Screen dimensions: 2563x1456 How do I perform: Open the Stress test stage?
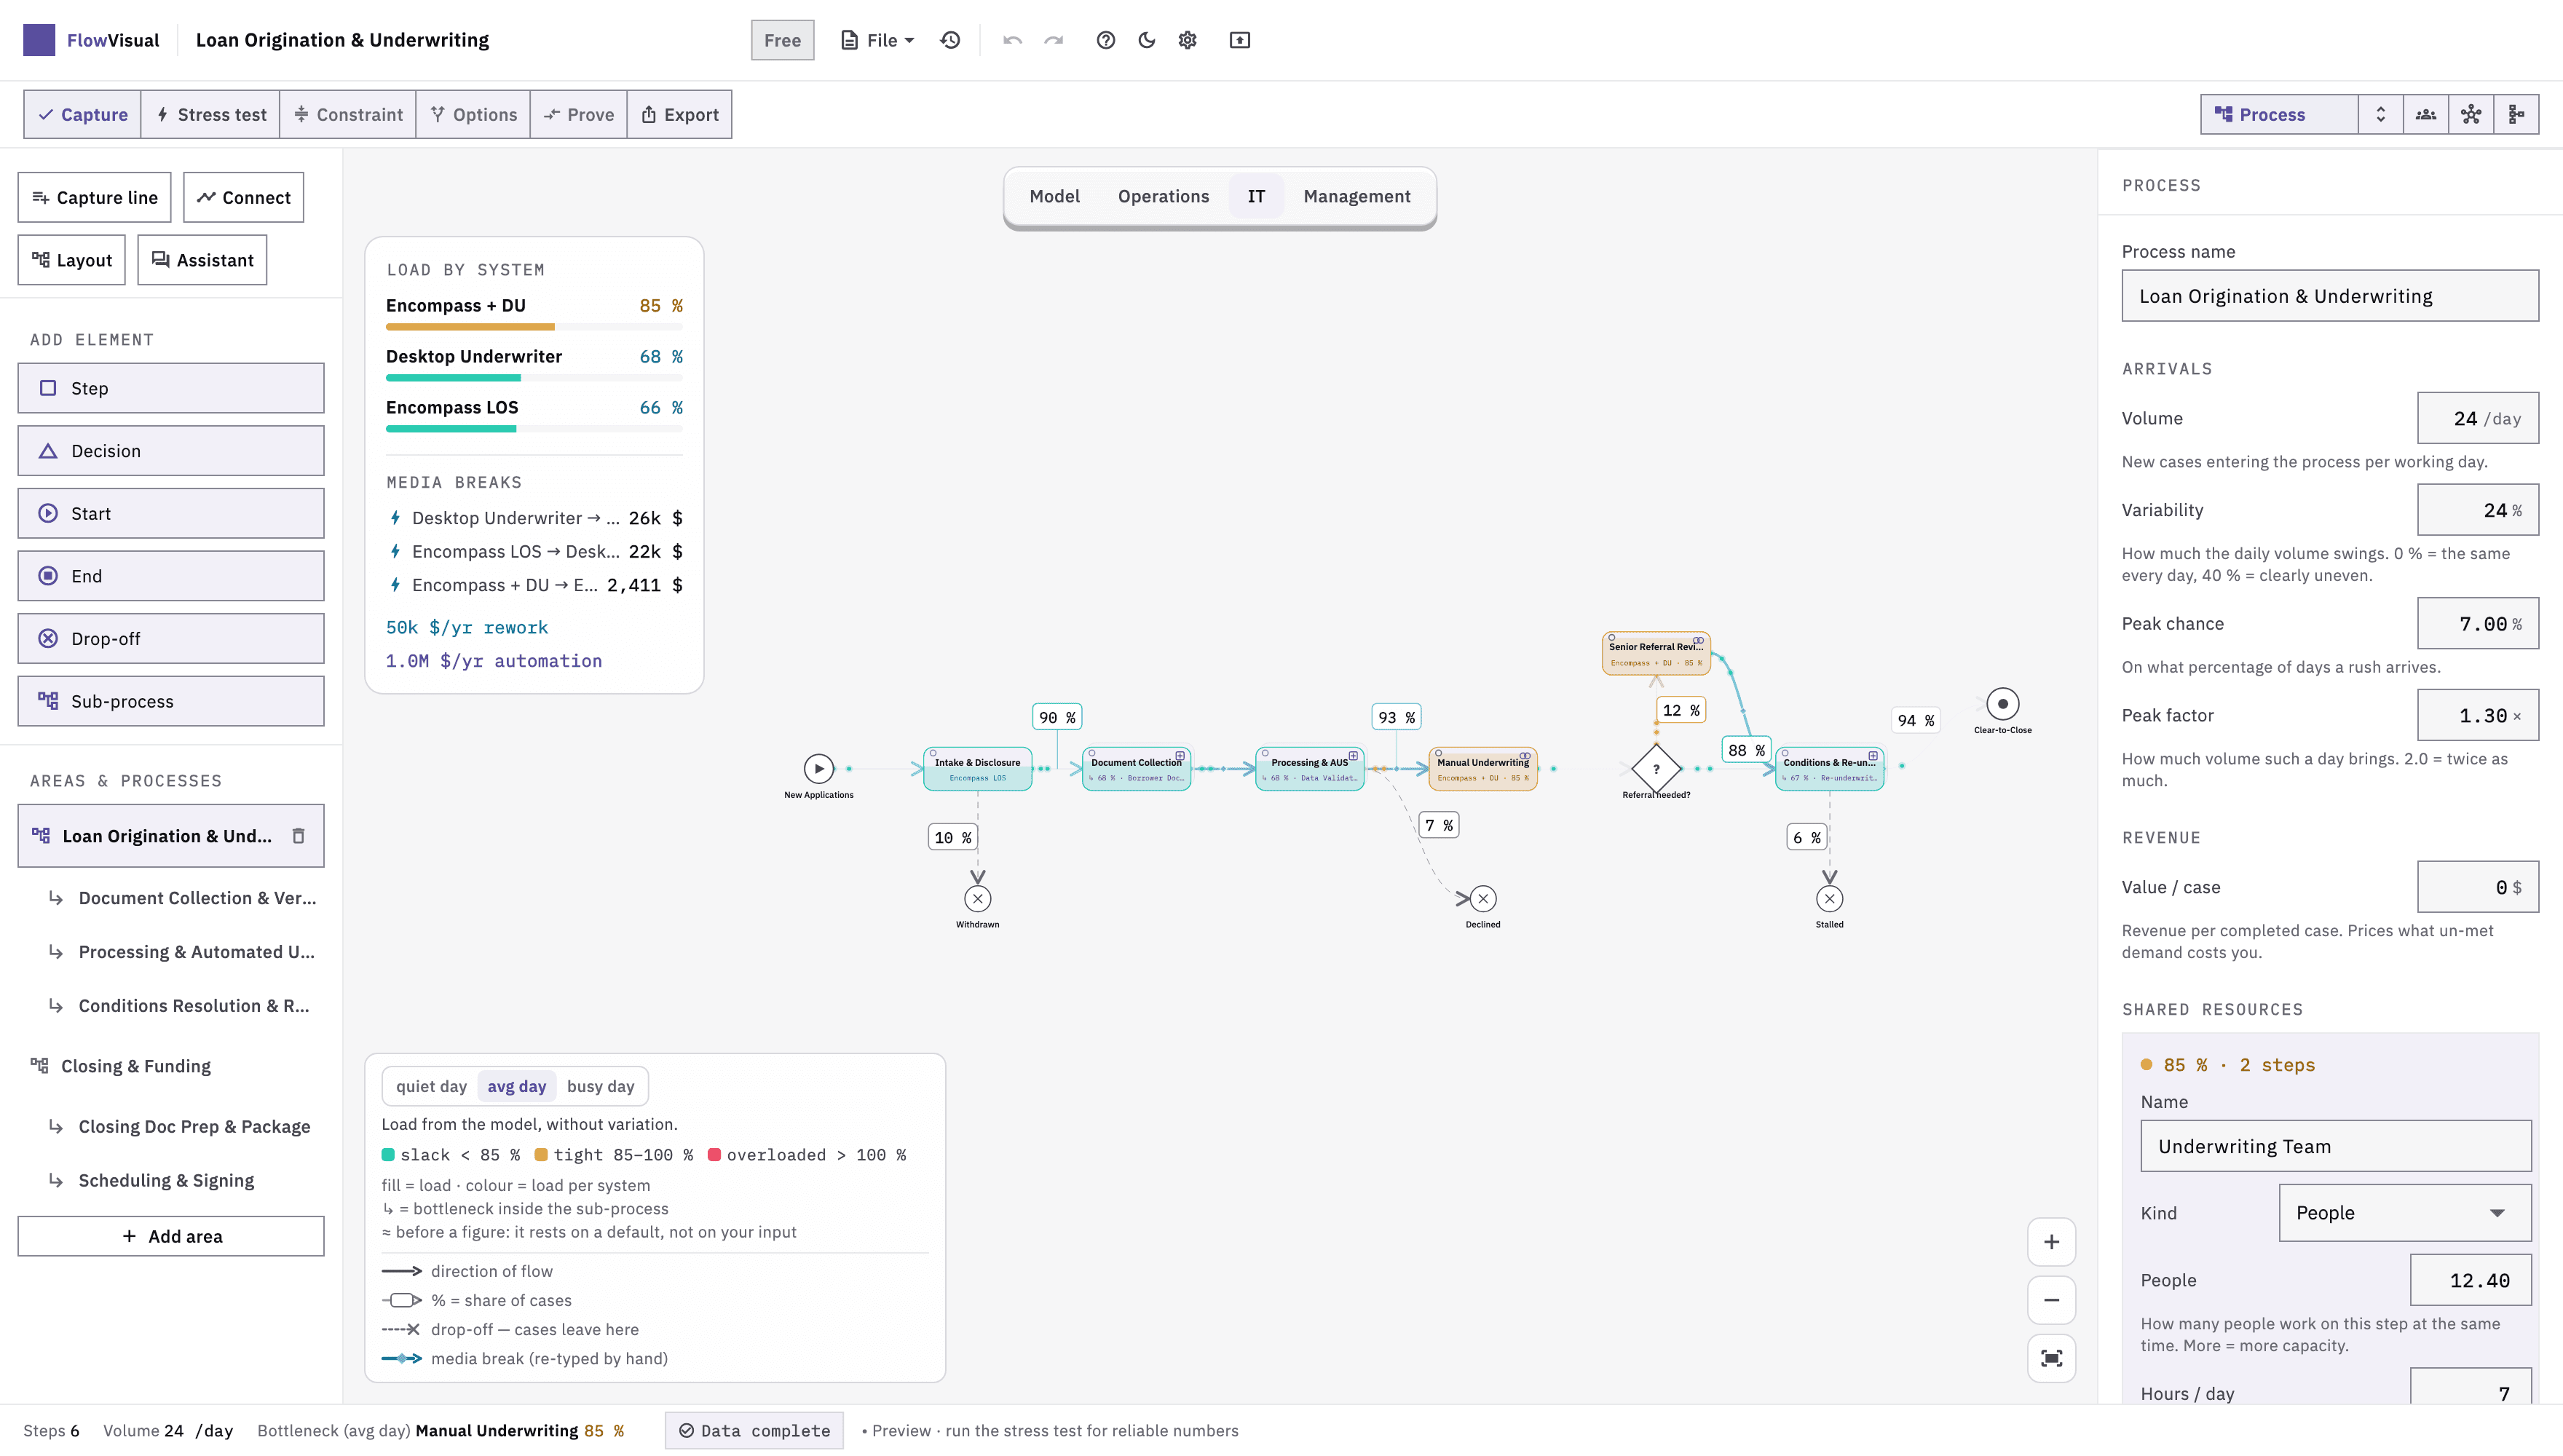[211, 114]
